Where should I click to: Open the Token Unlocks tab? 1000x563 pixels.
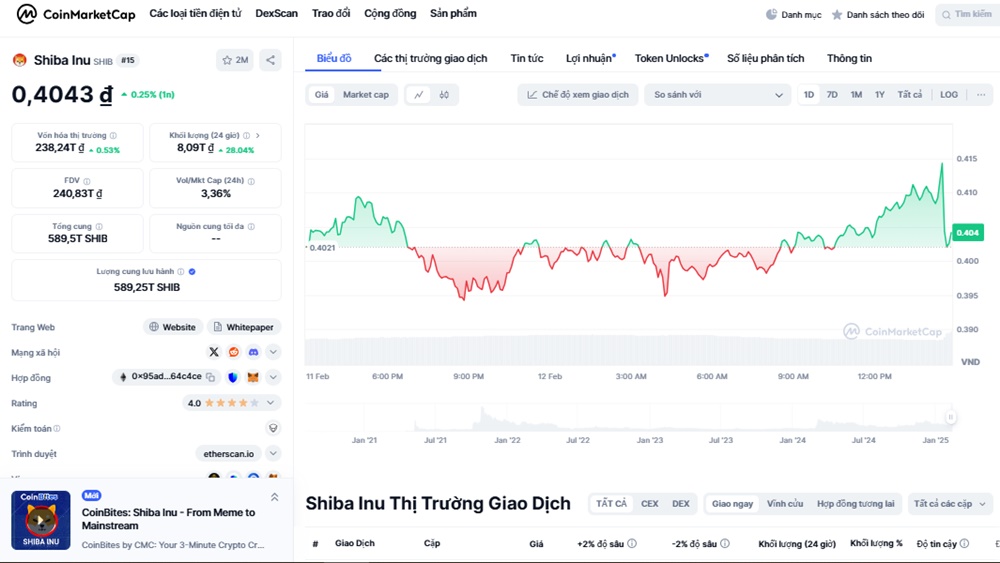[x=670, y=59]
